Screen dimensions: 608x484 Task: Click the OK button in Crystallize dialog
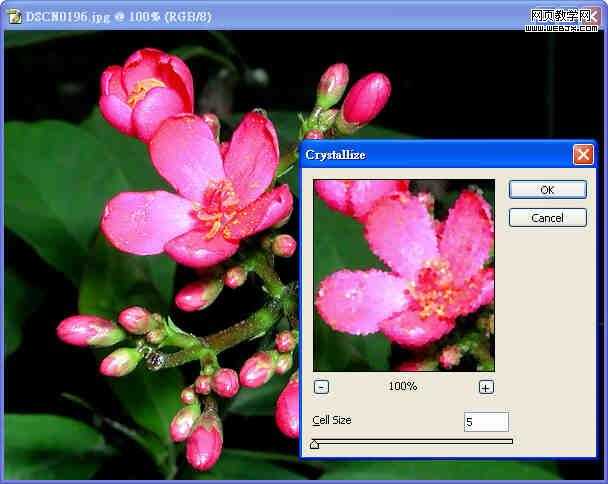coord(547,190)
